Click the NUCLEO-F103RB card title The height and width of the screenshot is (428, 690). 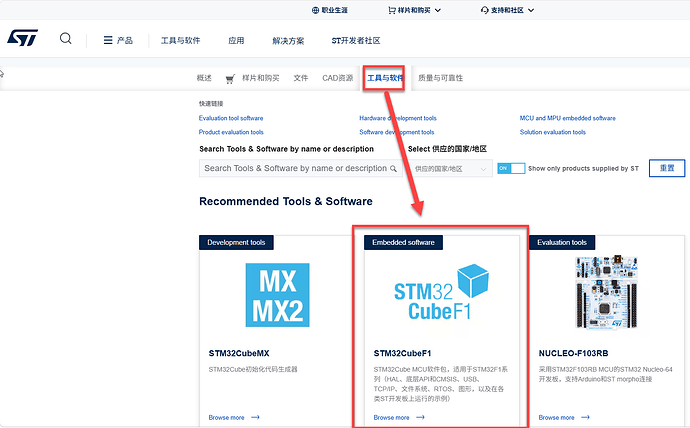(x=573, y=353)
